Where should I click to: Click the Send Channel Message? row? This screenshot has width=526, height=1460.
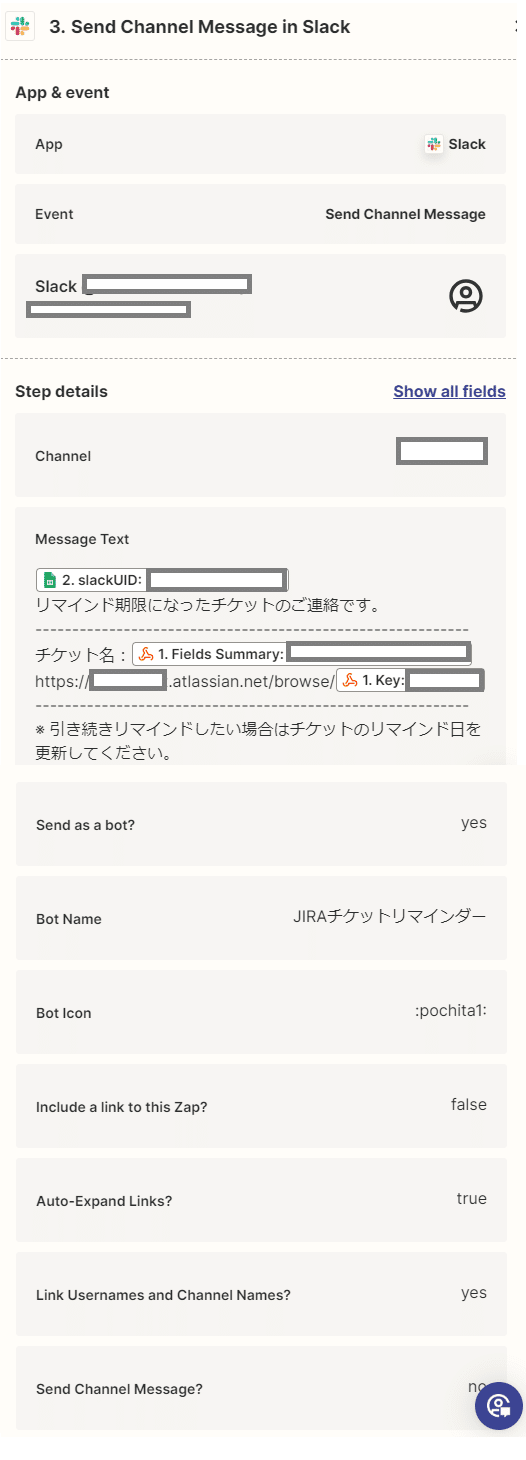point(260,1388)
